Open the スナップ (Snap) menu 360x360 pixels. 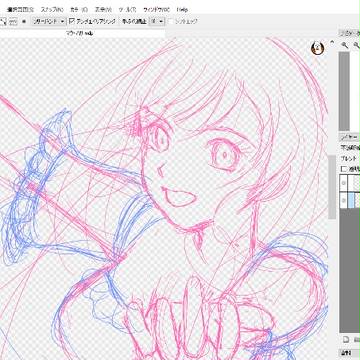(x=52, y=9)
